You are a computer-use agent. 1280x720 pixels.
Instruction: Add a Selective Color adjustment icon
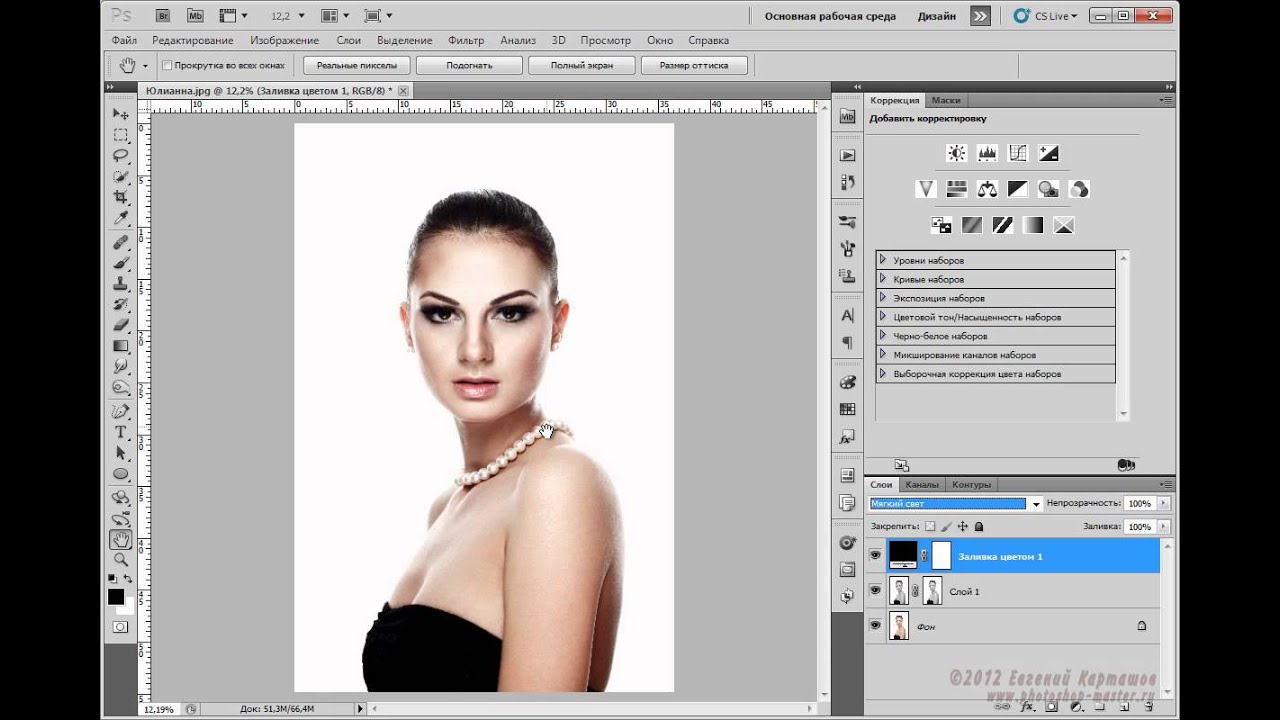[x=1064, y=225]
